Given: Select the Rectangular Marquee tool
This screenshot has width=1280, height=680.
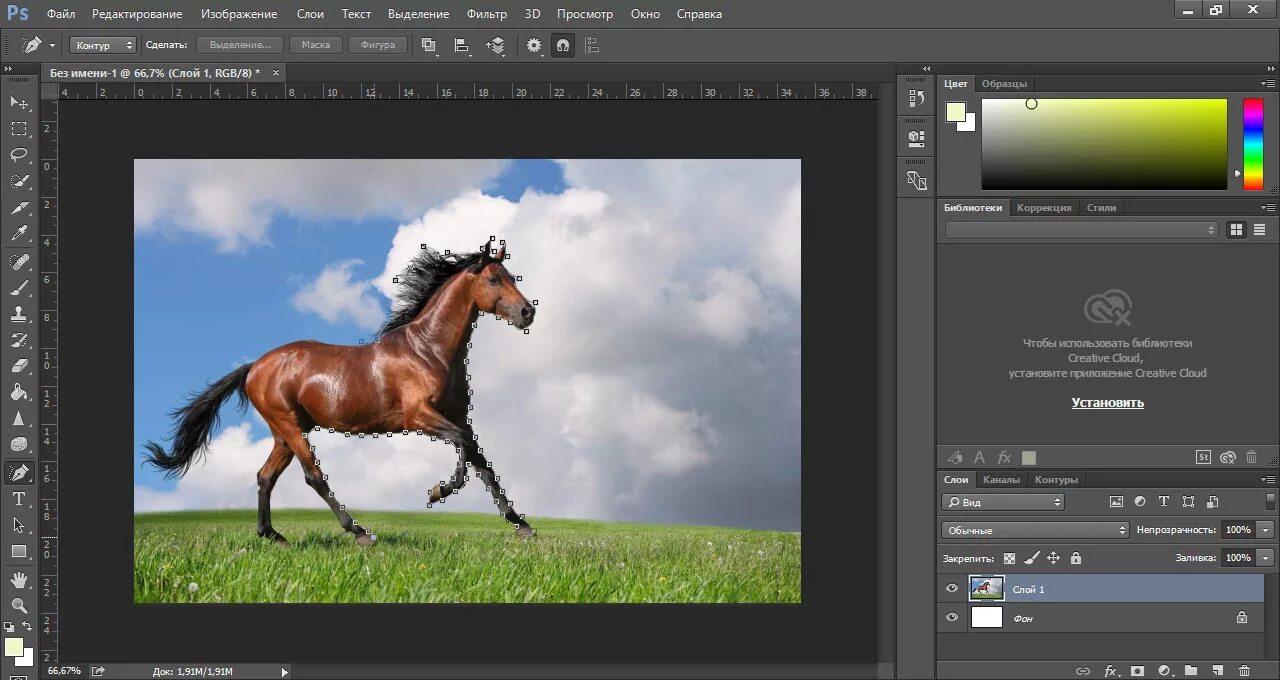Looking at the screenshot, I should tap(19, 129).
